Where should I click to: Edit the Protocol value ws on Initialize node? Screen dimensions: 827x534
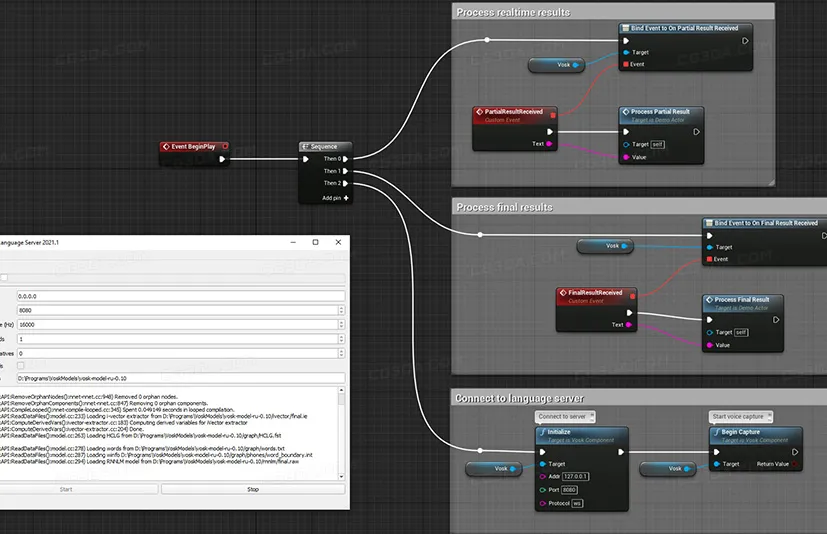click(577, 503)
